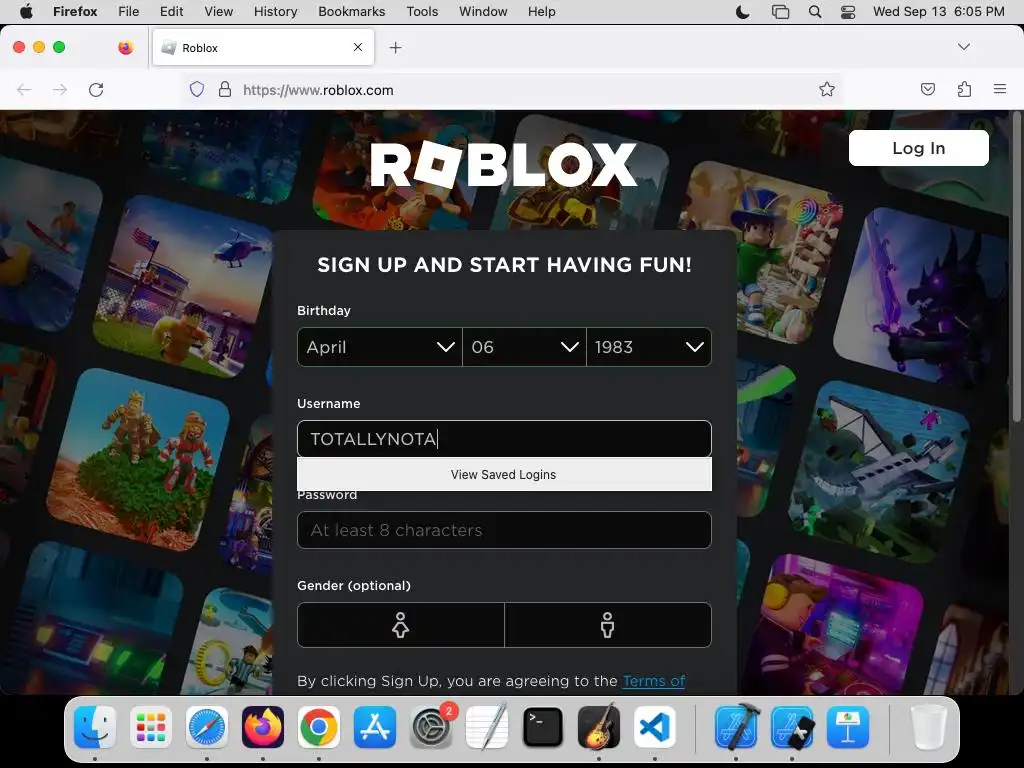Open the Terms of Use link

click(x=654, y=680)
